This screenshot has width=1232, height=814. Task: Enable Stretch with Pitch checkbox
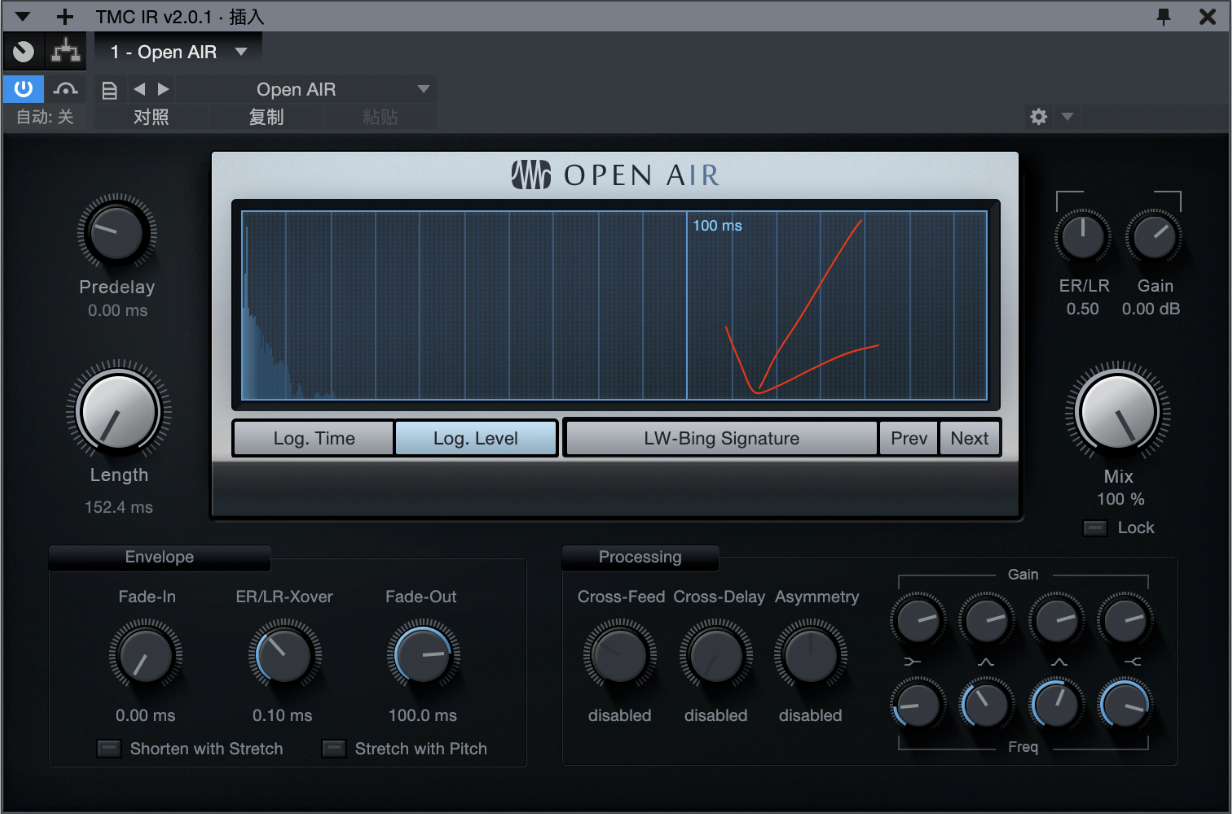click(334, 748)
